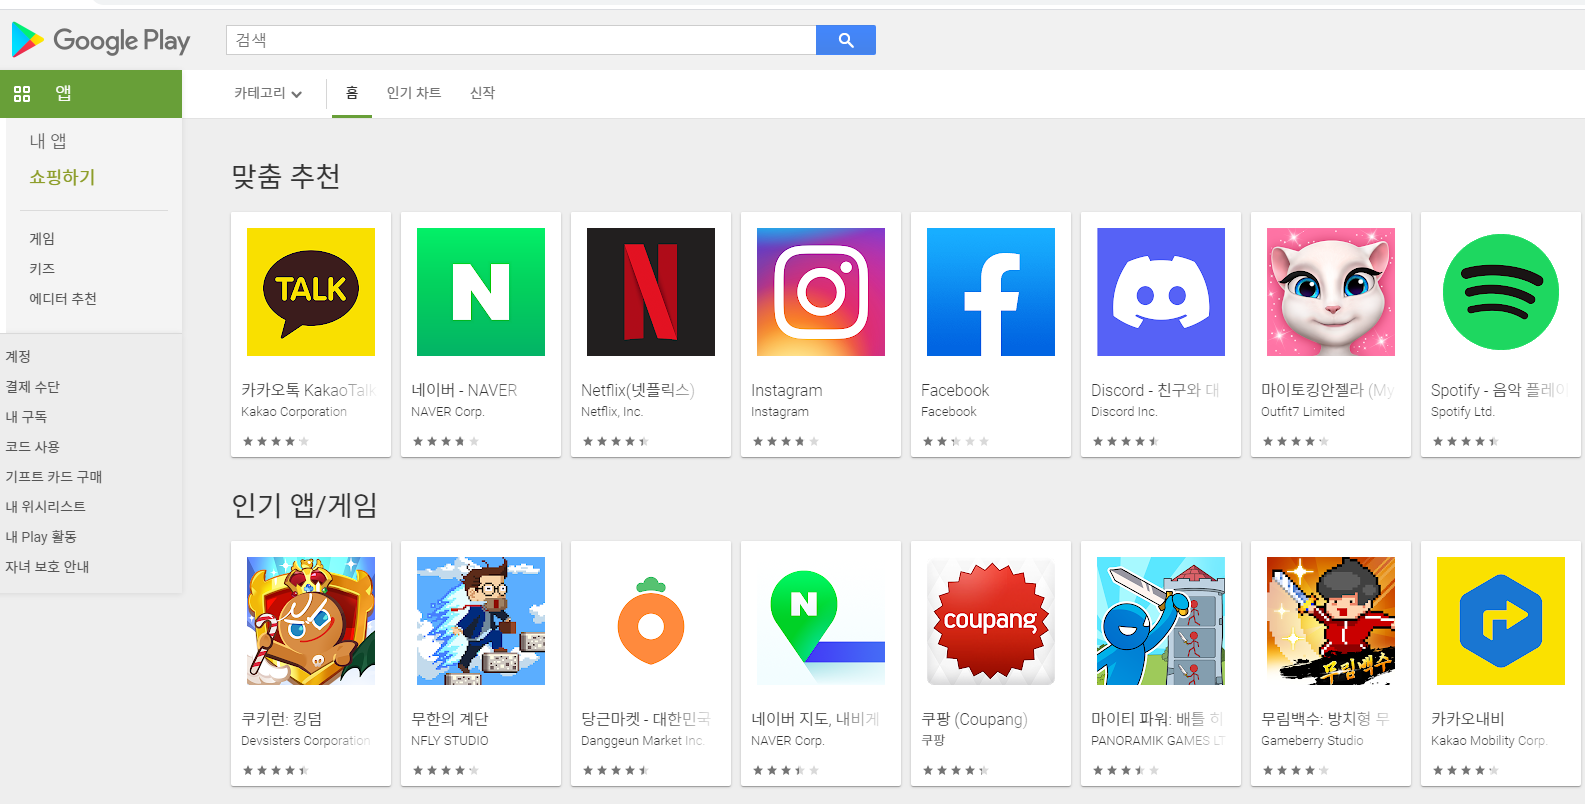The image size is (1585, 804).
Task: Open the 기프트 카드 구매 link
Action: (x=54, y=477)
